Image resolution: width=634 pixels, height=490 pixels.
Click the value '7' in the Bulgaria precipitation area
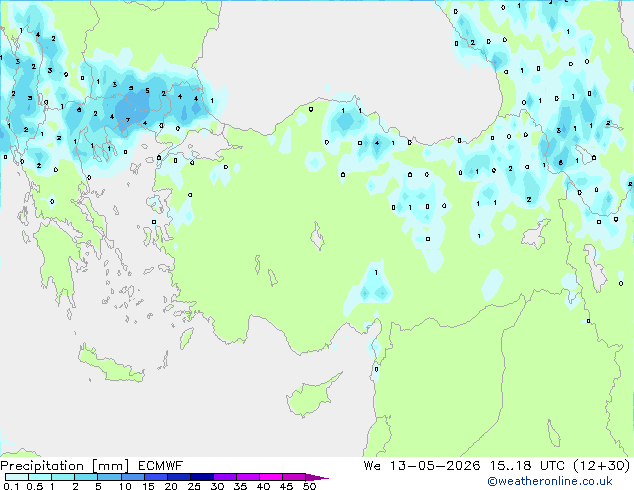coord(128,120)
